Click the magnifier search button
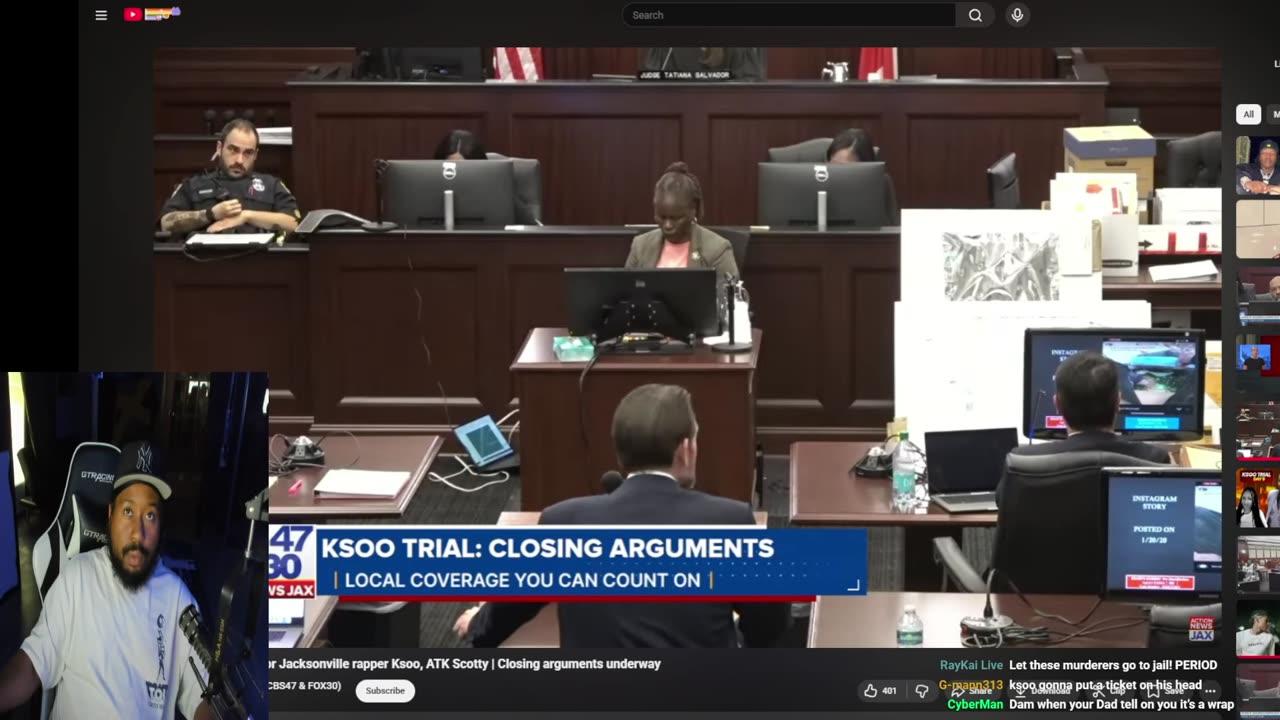 (975, 15)
